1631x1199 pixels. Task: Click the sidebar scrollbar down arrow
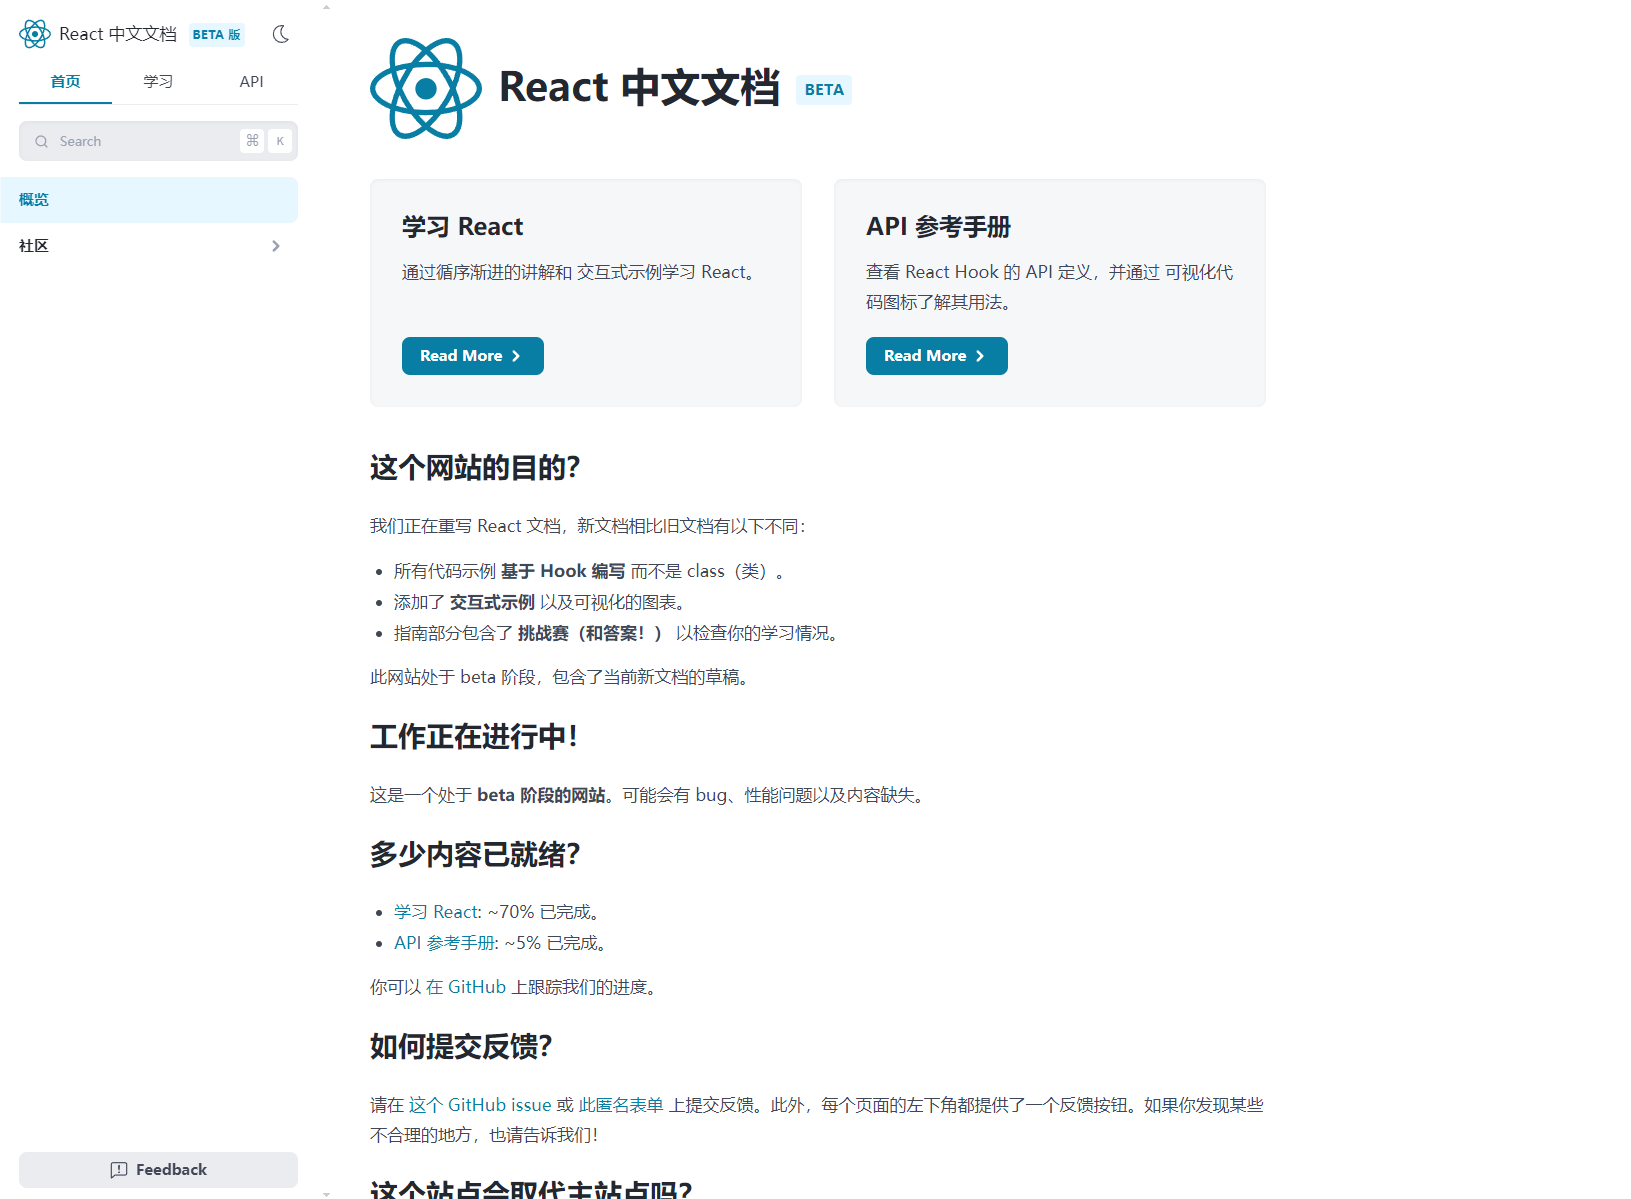pos(326,1193)
